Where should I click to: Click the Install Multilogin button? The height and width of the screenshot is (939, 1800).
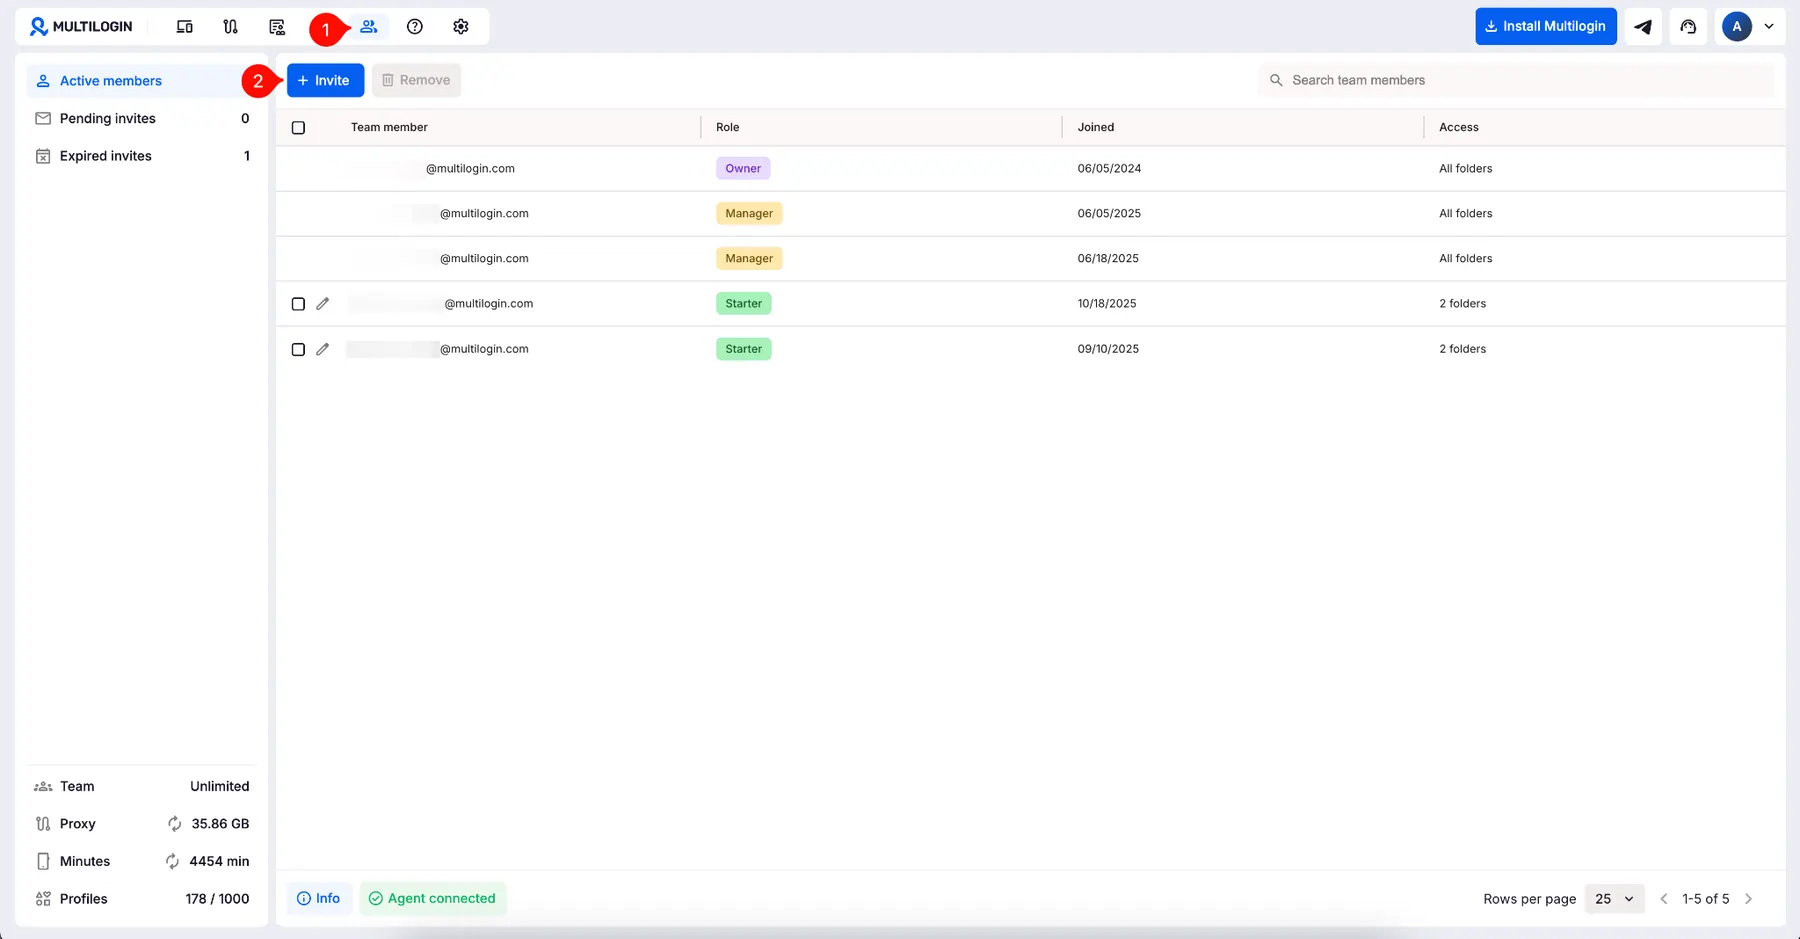click(1546, 27)
